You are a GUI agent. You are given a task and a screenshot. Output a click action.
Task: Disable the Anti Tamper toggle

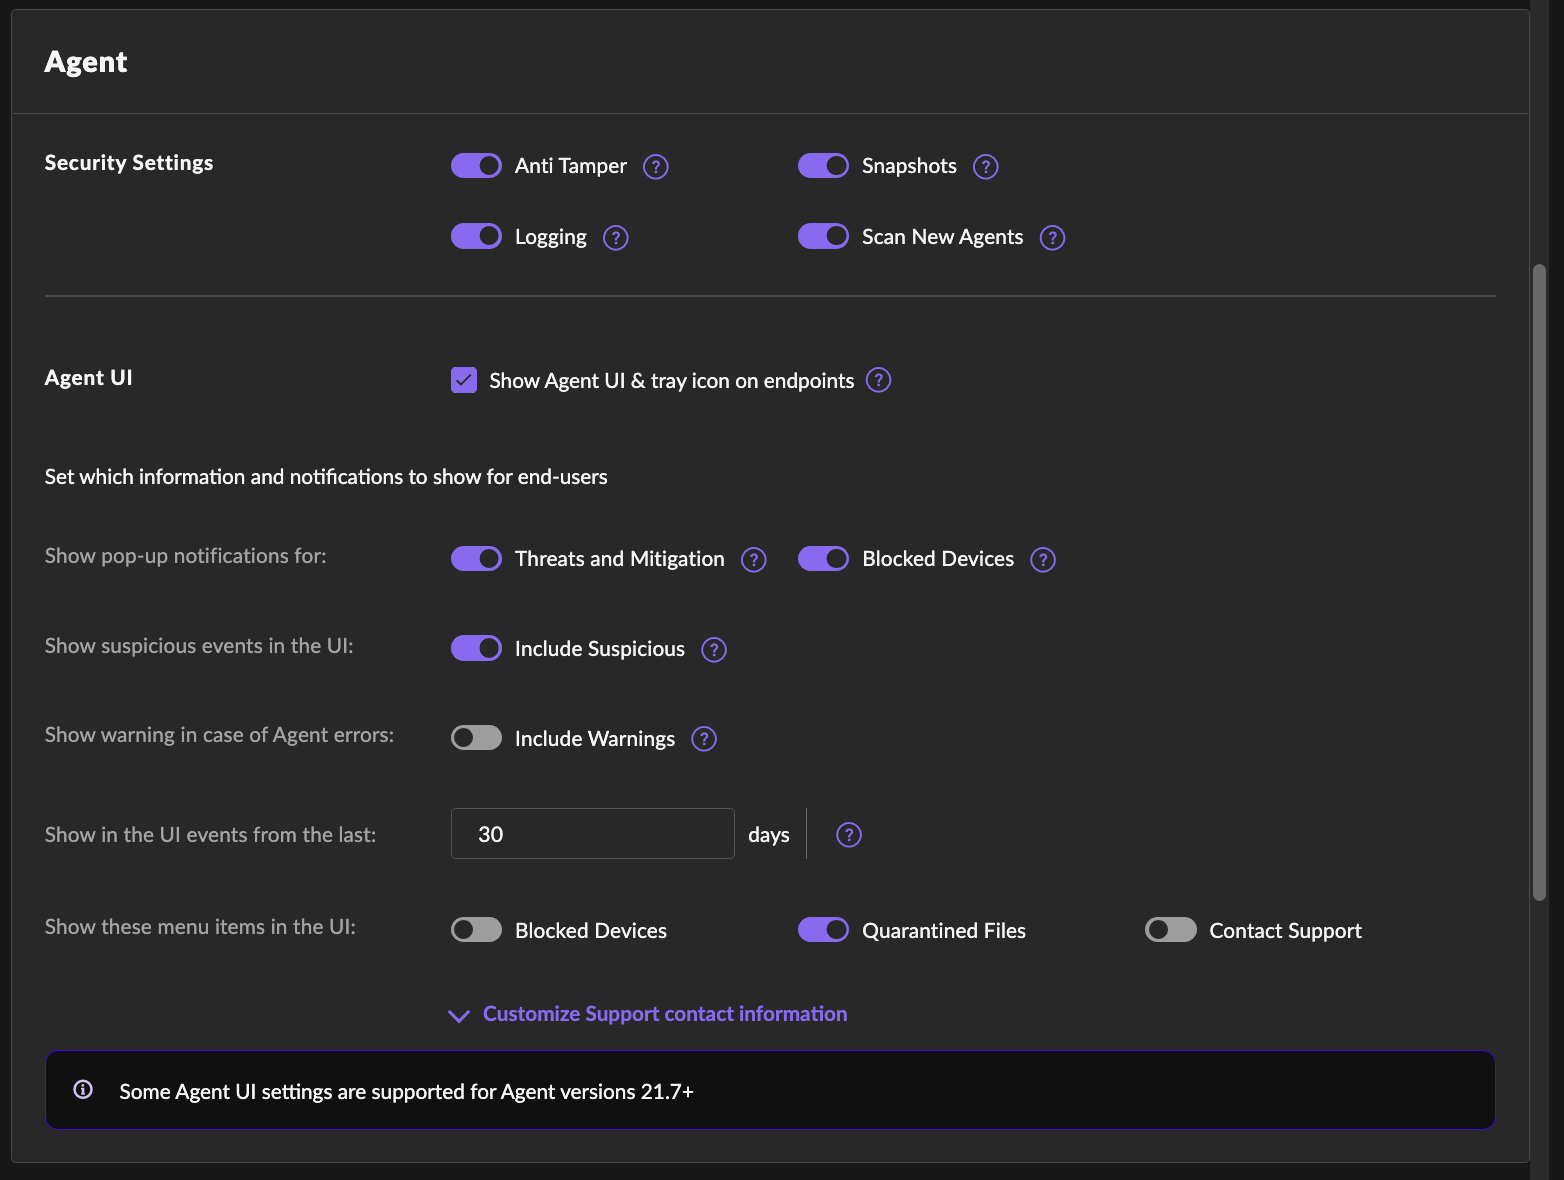(x=476, y=166)
